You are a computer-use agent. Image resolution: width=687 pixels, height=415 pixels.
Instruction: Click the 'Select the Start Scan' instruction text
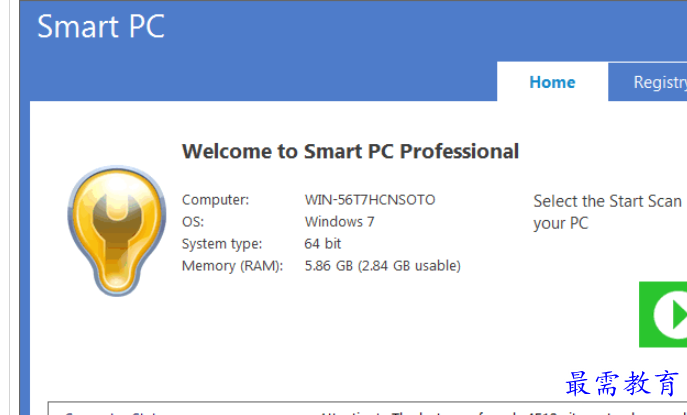[x=607, y=201]
